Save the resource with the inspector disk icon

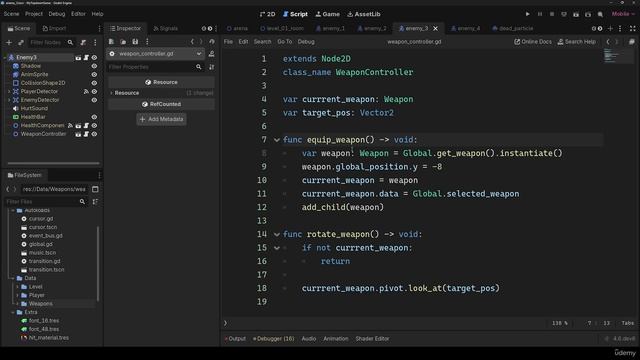(135, 42)
